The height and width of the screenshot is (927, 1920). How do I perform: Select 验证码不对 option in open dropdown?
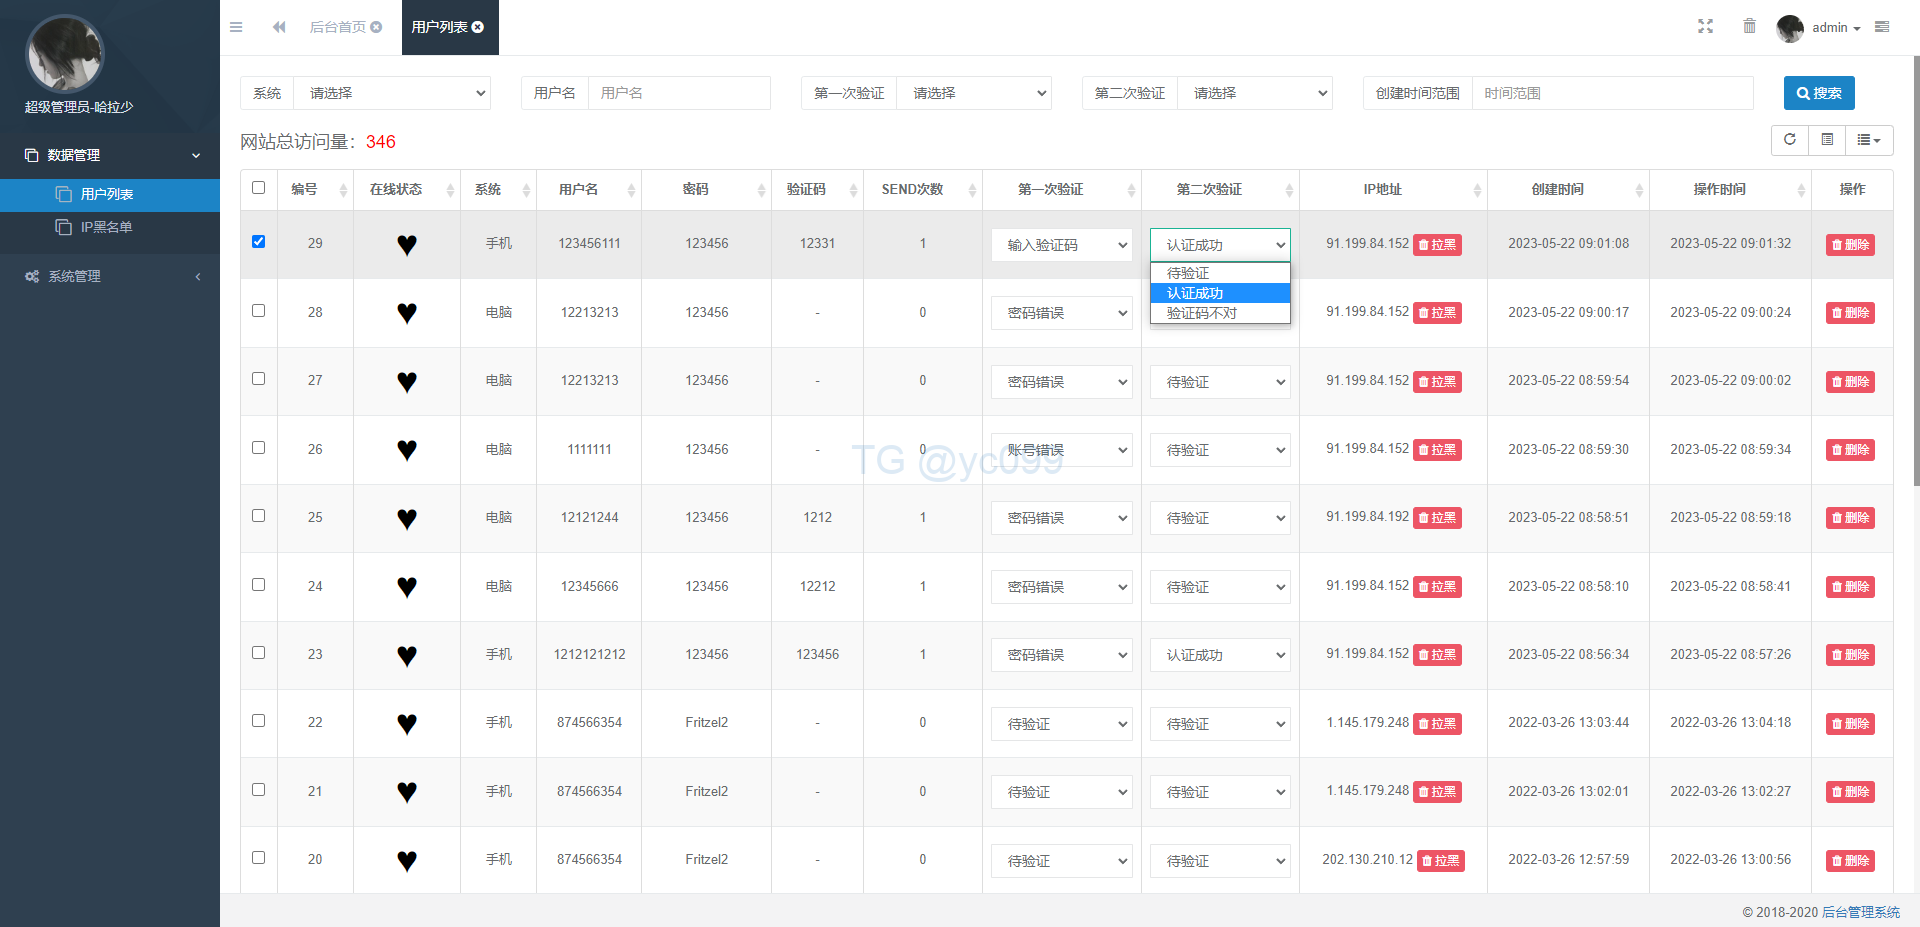point(1202,313)
